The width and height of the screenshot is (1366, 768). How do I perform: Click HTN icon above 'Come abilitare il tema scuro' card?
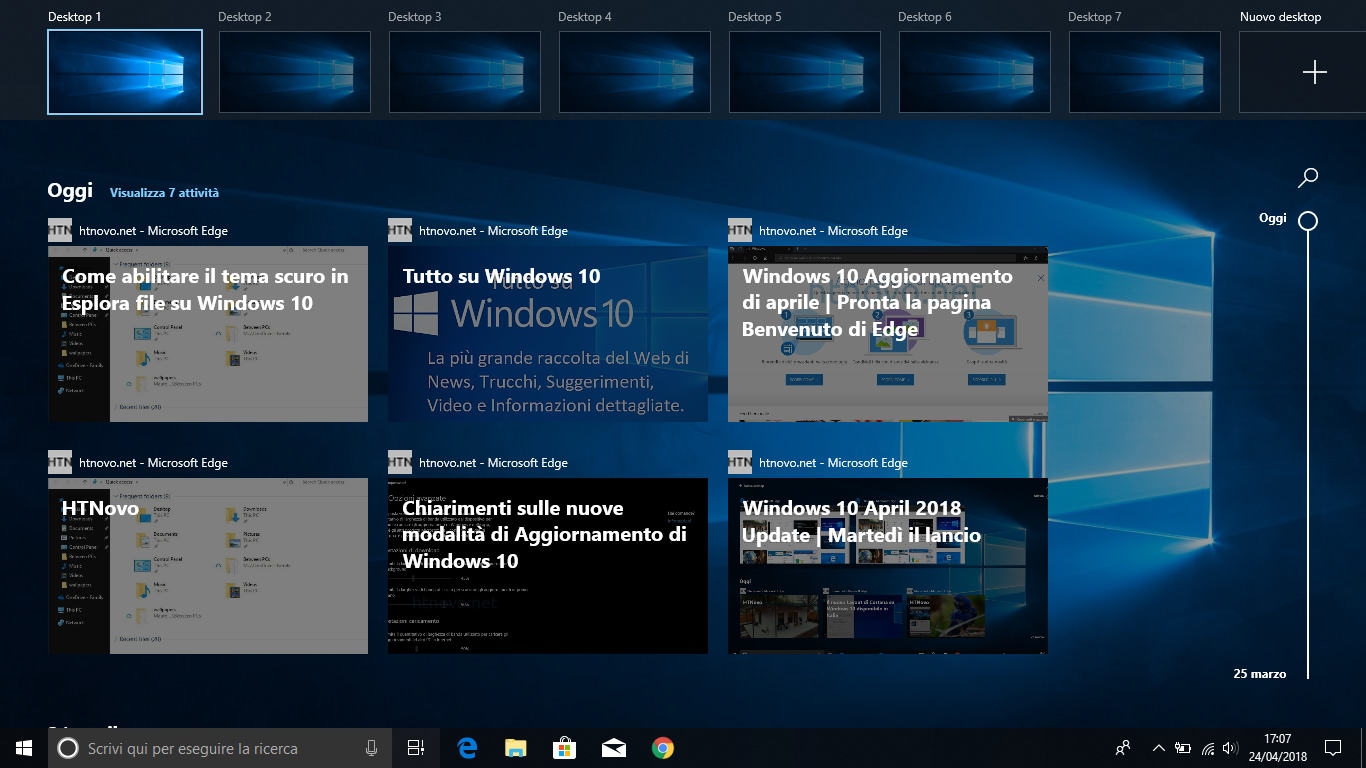(x=60, y=230)
